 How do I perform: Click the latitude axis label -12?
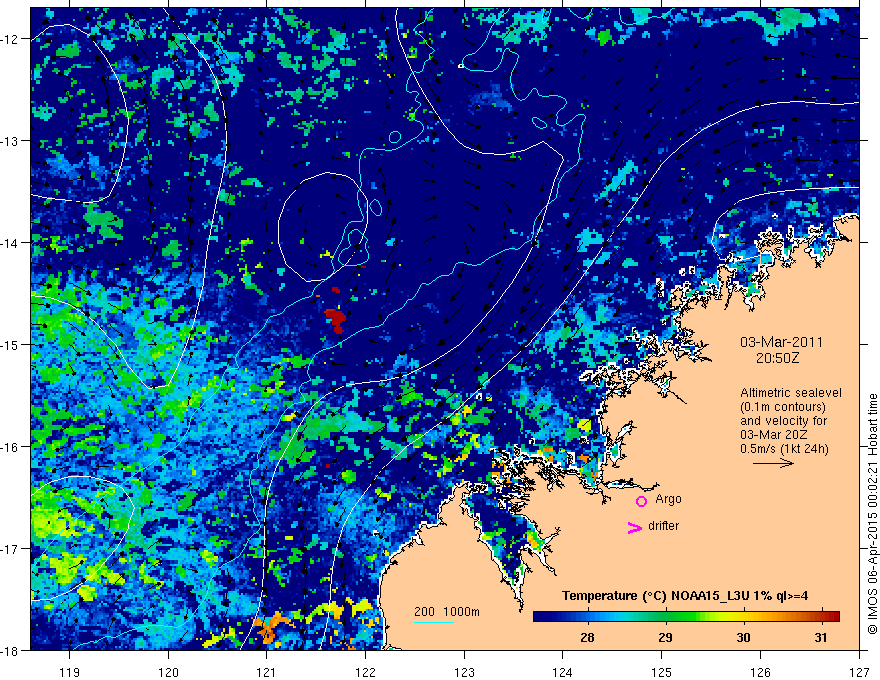10,39
